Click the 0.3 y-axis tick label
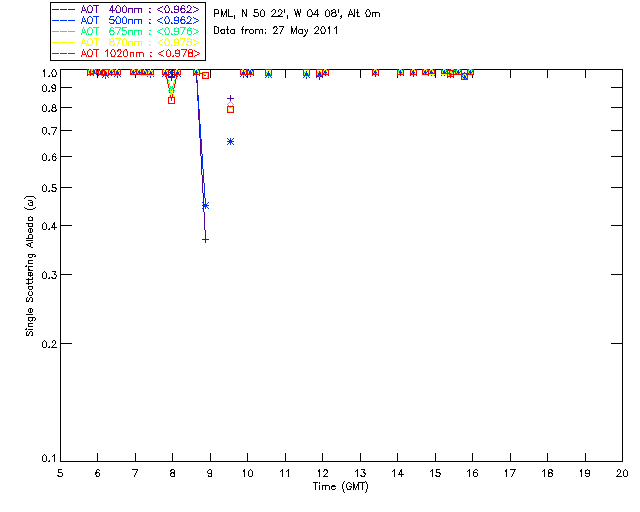This screenshot has width=640, height=512. tap(49, 275)
